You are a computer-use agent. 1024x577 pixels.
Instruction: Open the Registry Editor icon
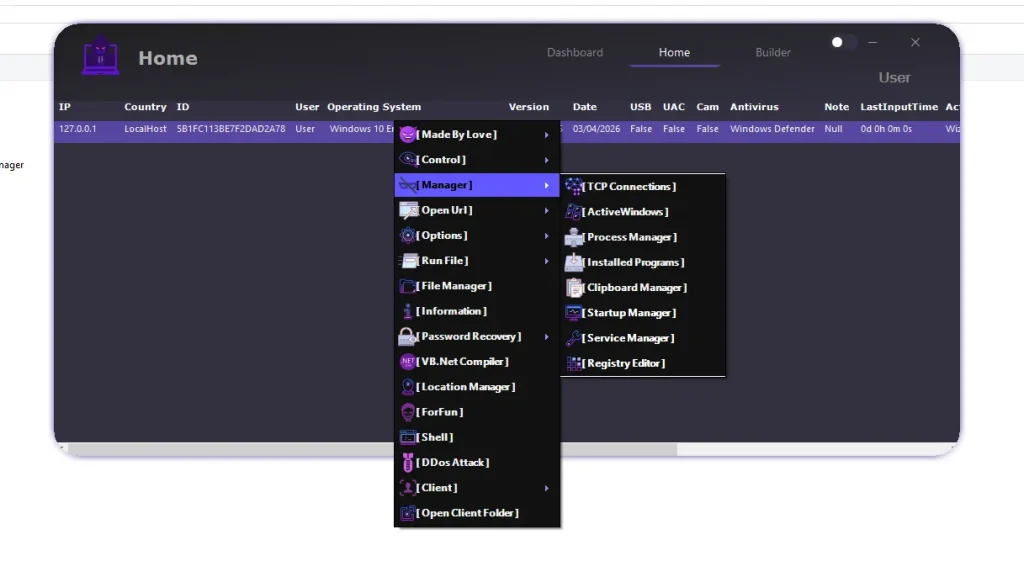575,363
